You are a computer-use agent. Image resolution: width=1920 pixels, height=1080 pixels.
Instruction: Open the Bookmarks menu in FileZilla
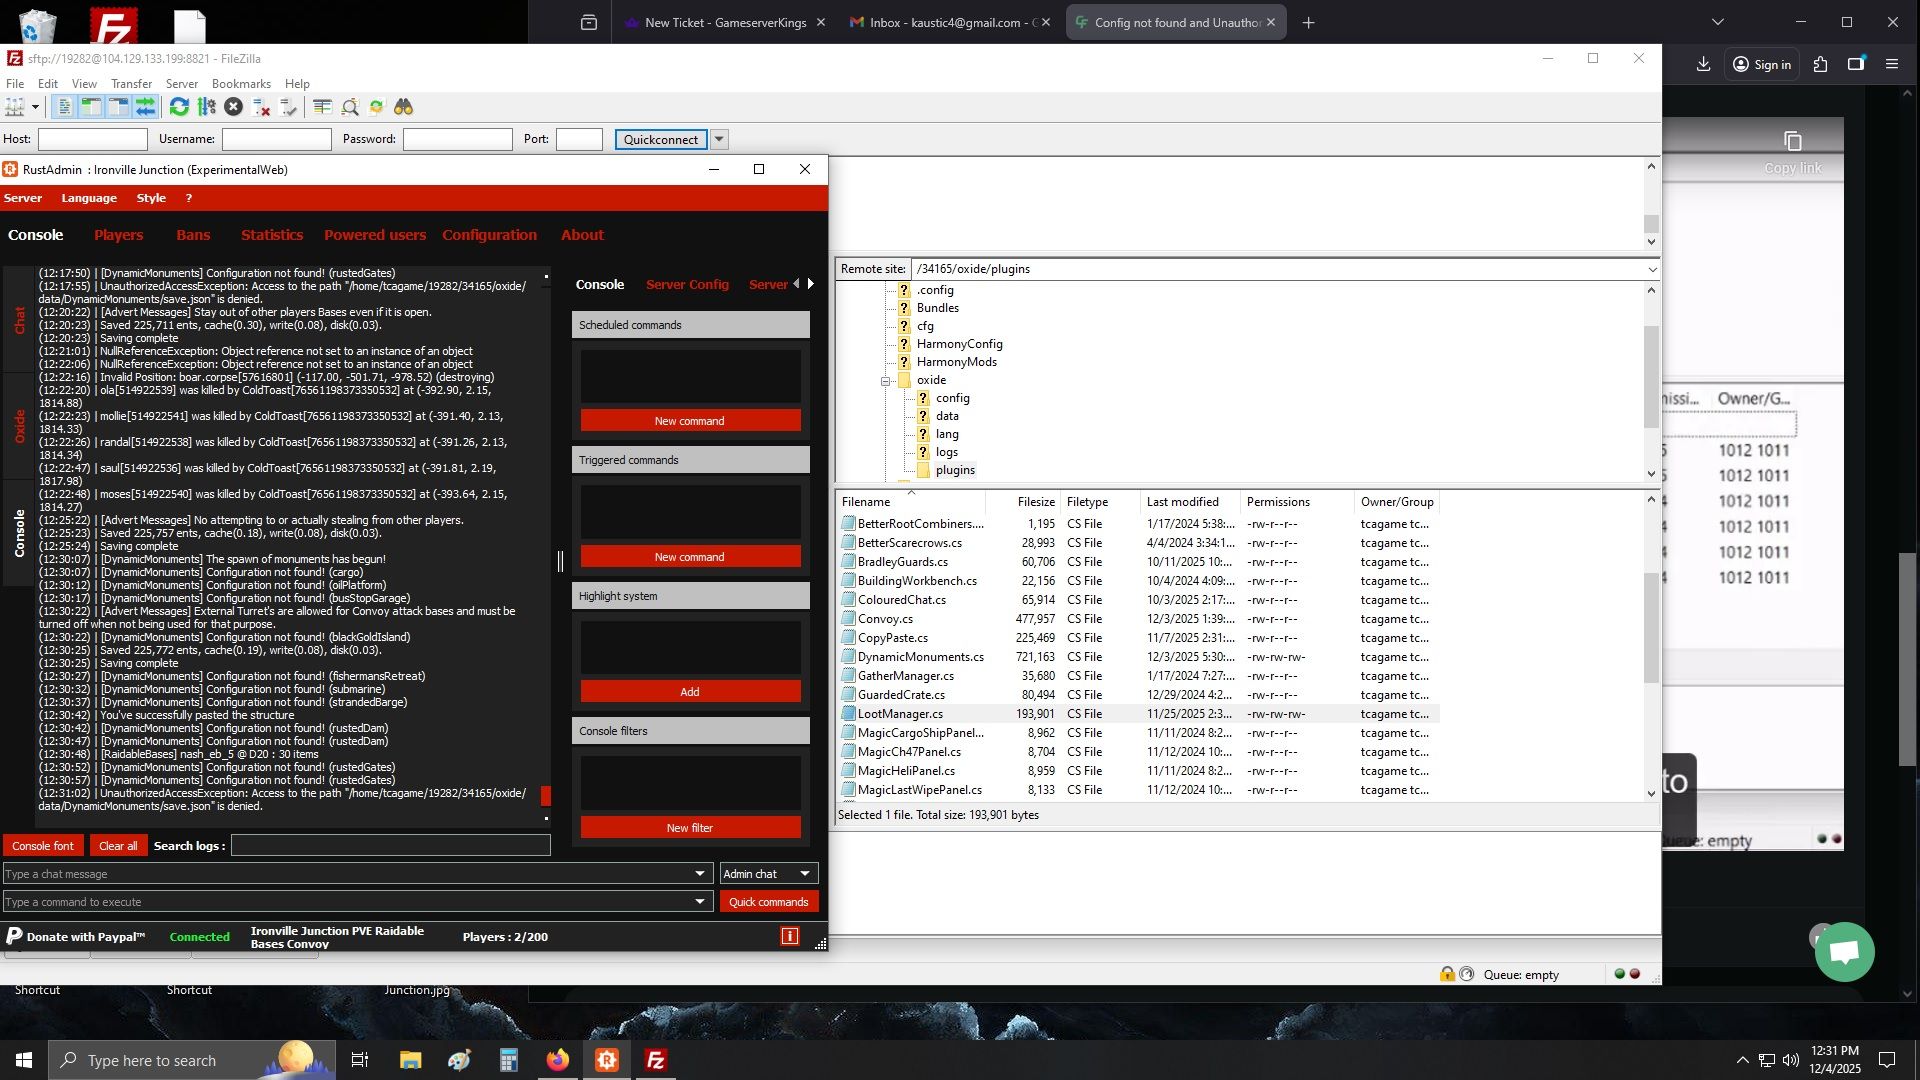[x=241, y=84]
